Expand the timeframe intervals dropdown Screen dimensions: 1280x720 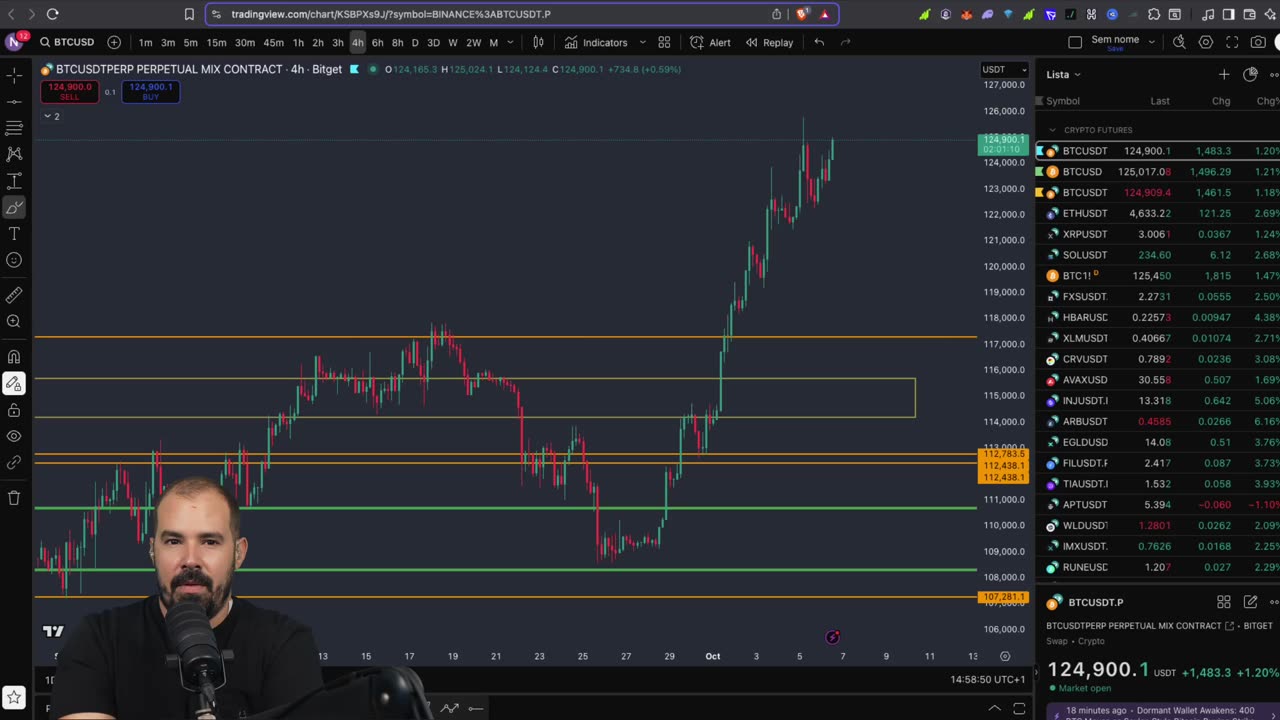point(511,42)
